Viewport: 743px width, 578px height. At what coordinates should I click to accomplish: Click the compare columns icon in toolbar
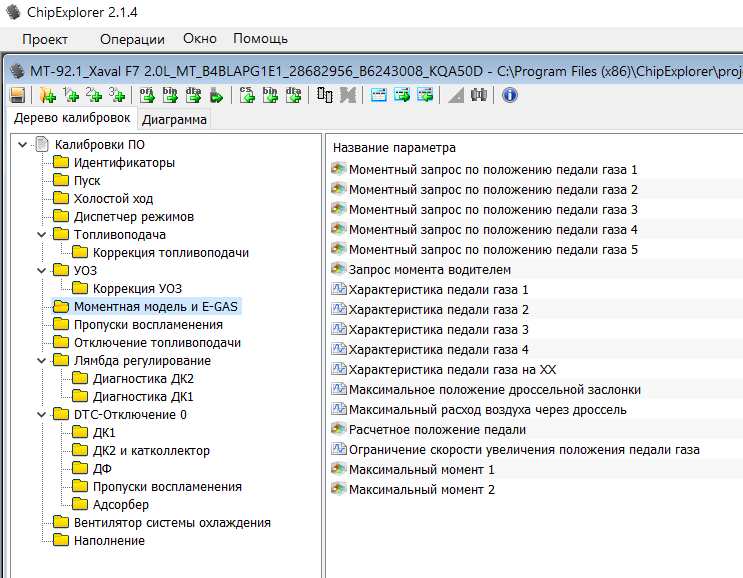click(325, 95)
